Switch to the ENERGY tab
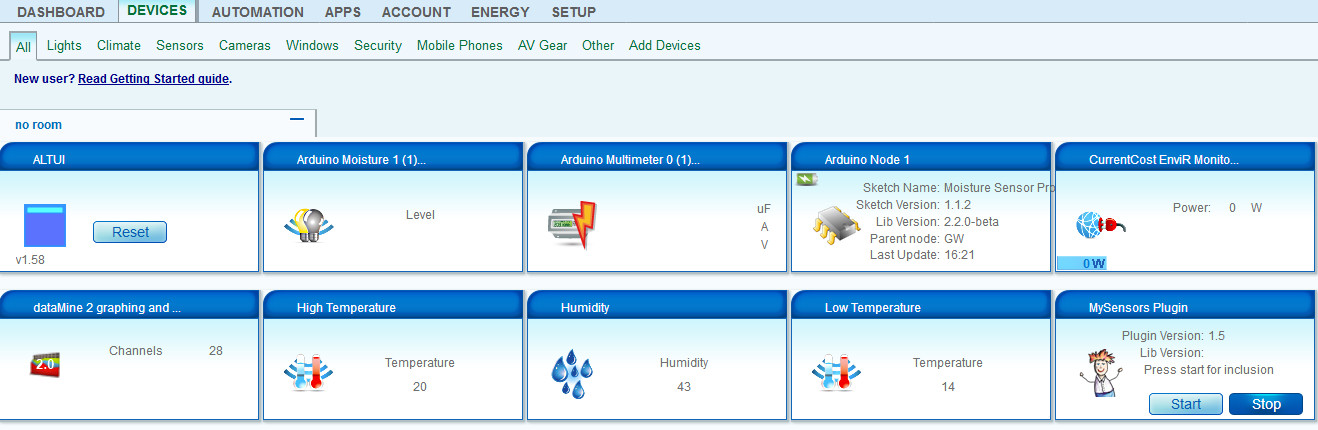This screenshot has width=1318, height=430. (501, 12)
